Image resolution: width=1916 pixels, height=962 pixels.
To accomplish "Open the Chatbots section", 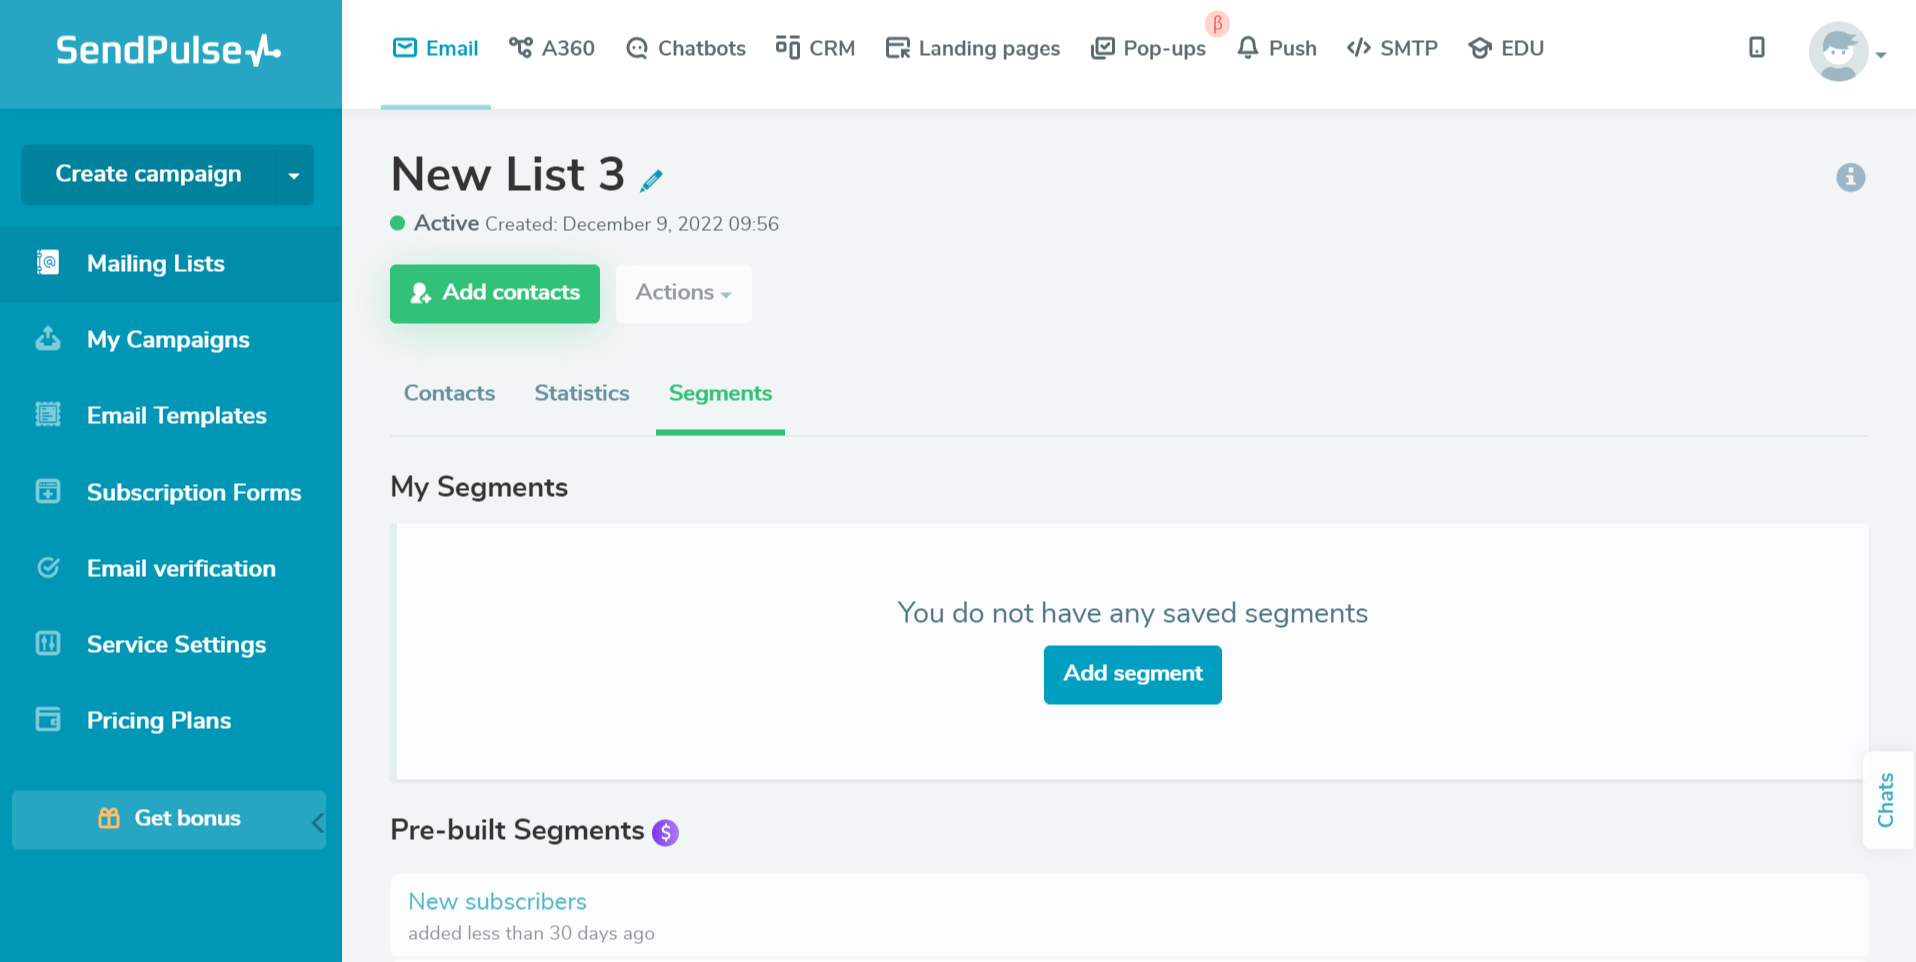I will point(685,47).
